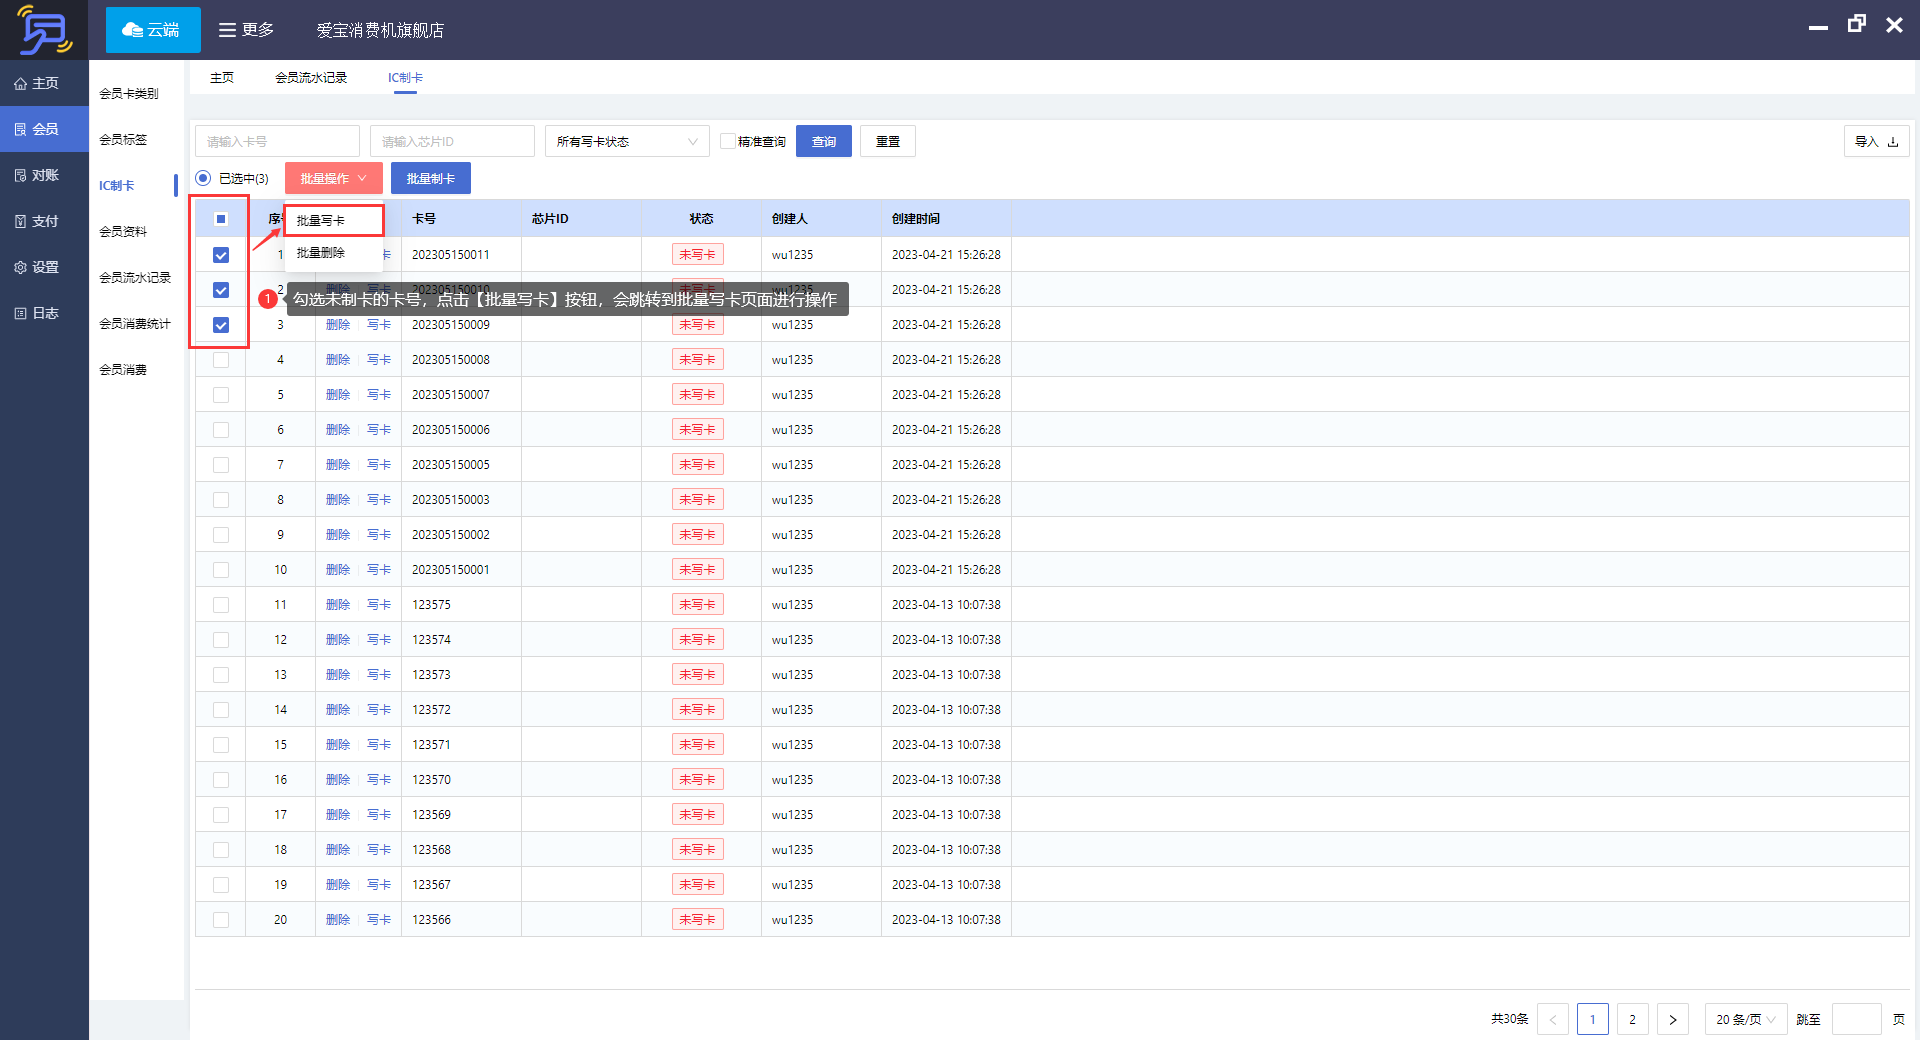This screenshot has height=1040, width=1920.
Task: Open IC制卡 in submenu
Action: point(117,185)
